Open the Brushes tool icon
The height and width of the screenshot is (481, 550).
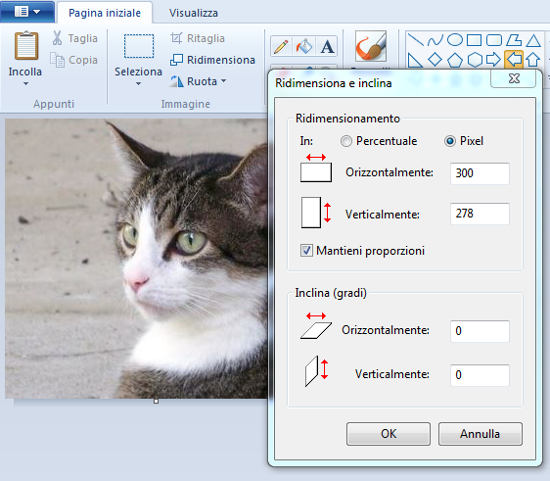coord(371,46)
